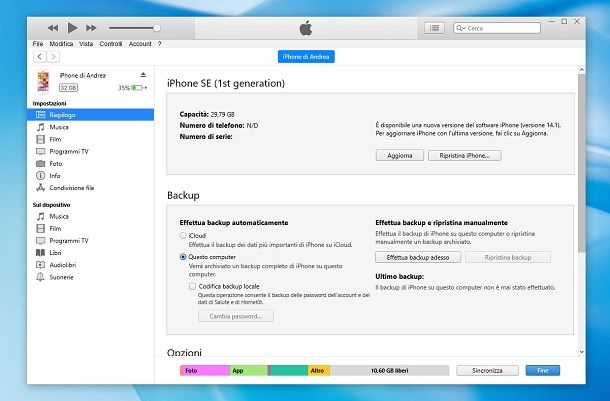Adjust the volume slider knob
Screen dimensions: 610x401
tap(157, 28)
